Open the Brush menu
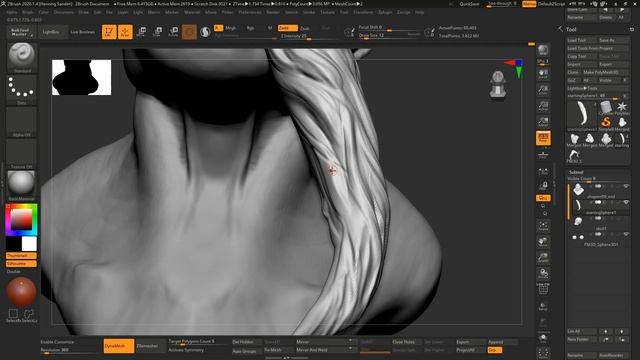The height and width of the screenshot is (360, 640). click(28, 12)
